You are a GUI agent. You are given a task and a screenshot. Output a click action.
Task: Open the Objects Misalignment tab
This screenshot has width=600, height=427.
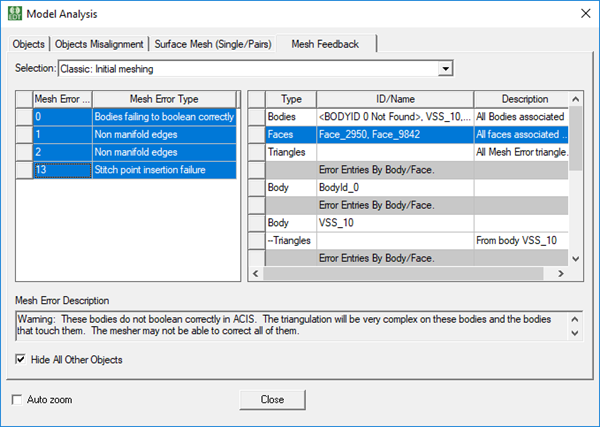[99, 44]
